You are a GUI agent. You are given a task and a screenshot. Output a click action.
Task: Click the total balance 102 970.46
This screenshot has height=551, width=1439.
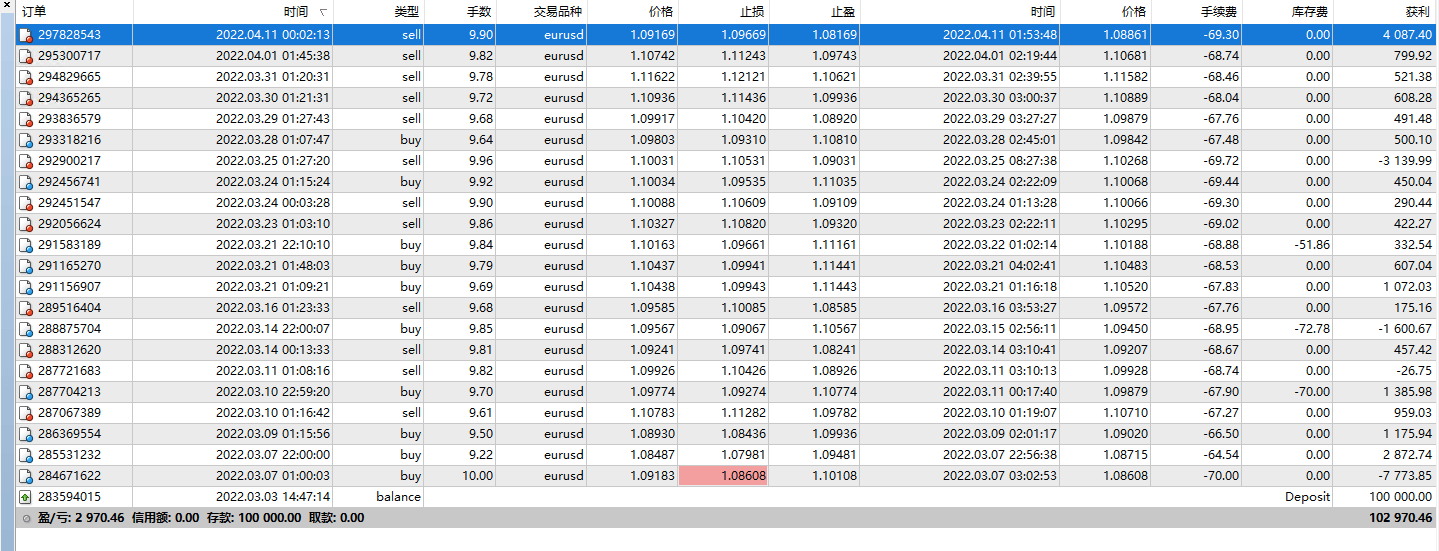(1399, 518)
